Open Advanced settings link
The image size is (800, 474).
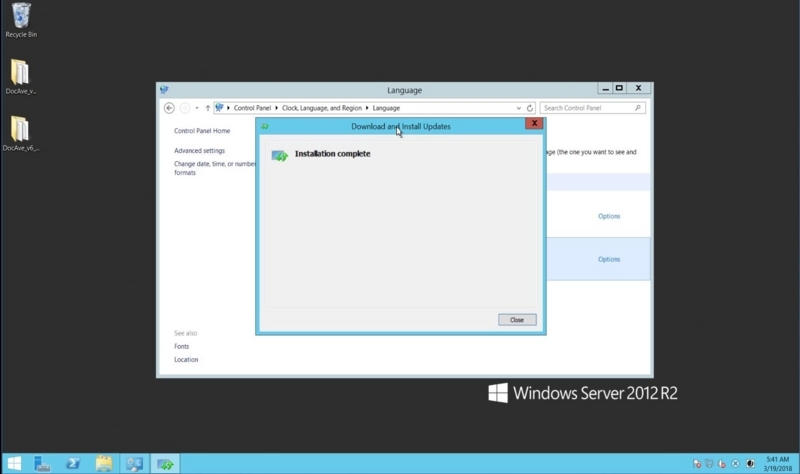pyautogui.click(x=199, y=151)
